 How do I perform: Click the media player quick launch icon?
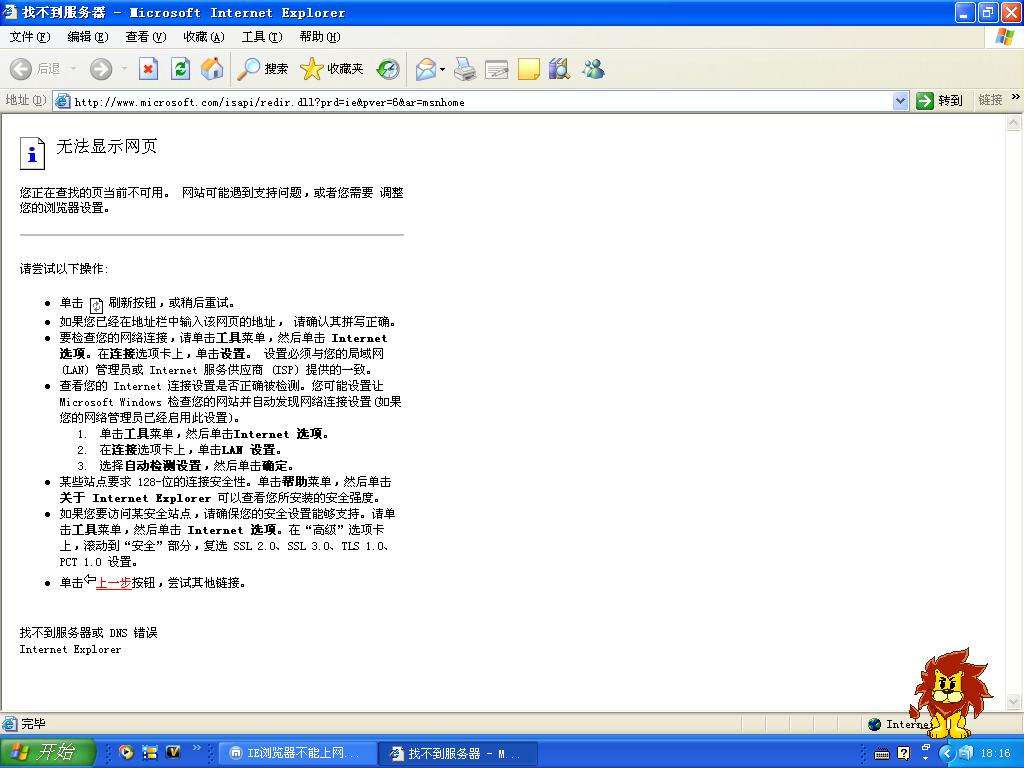coord(126,752)
